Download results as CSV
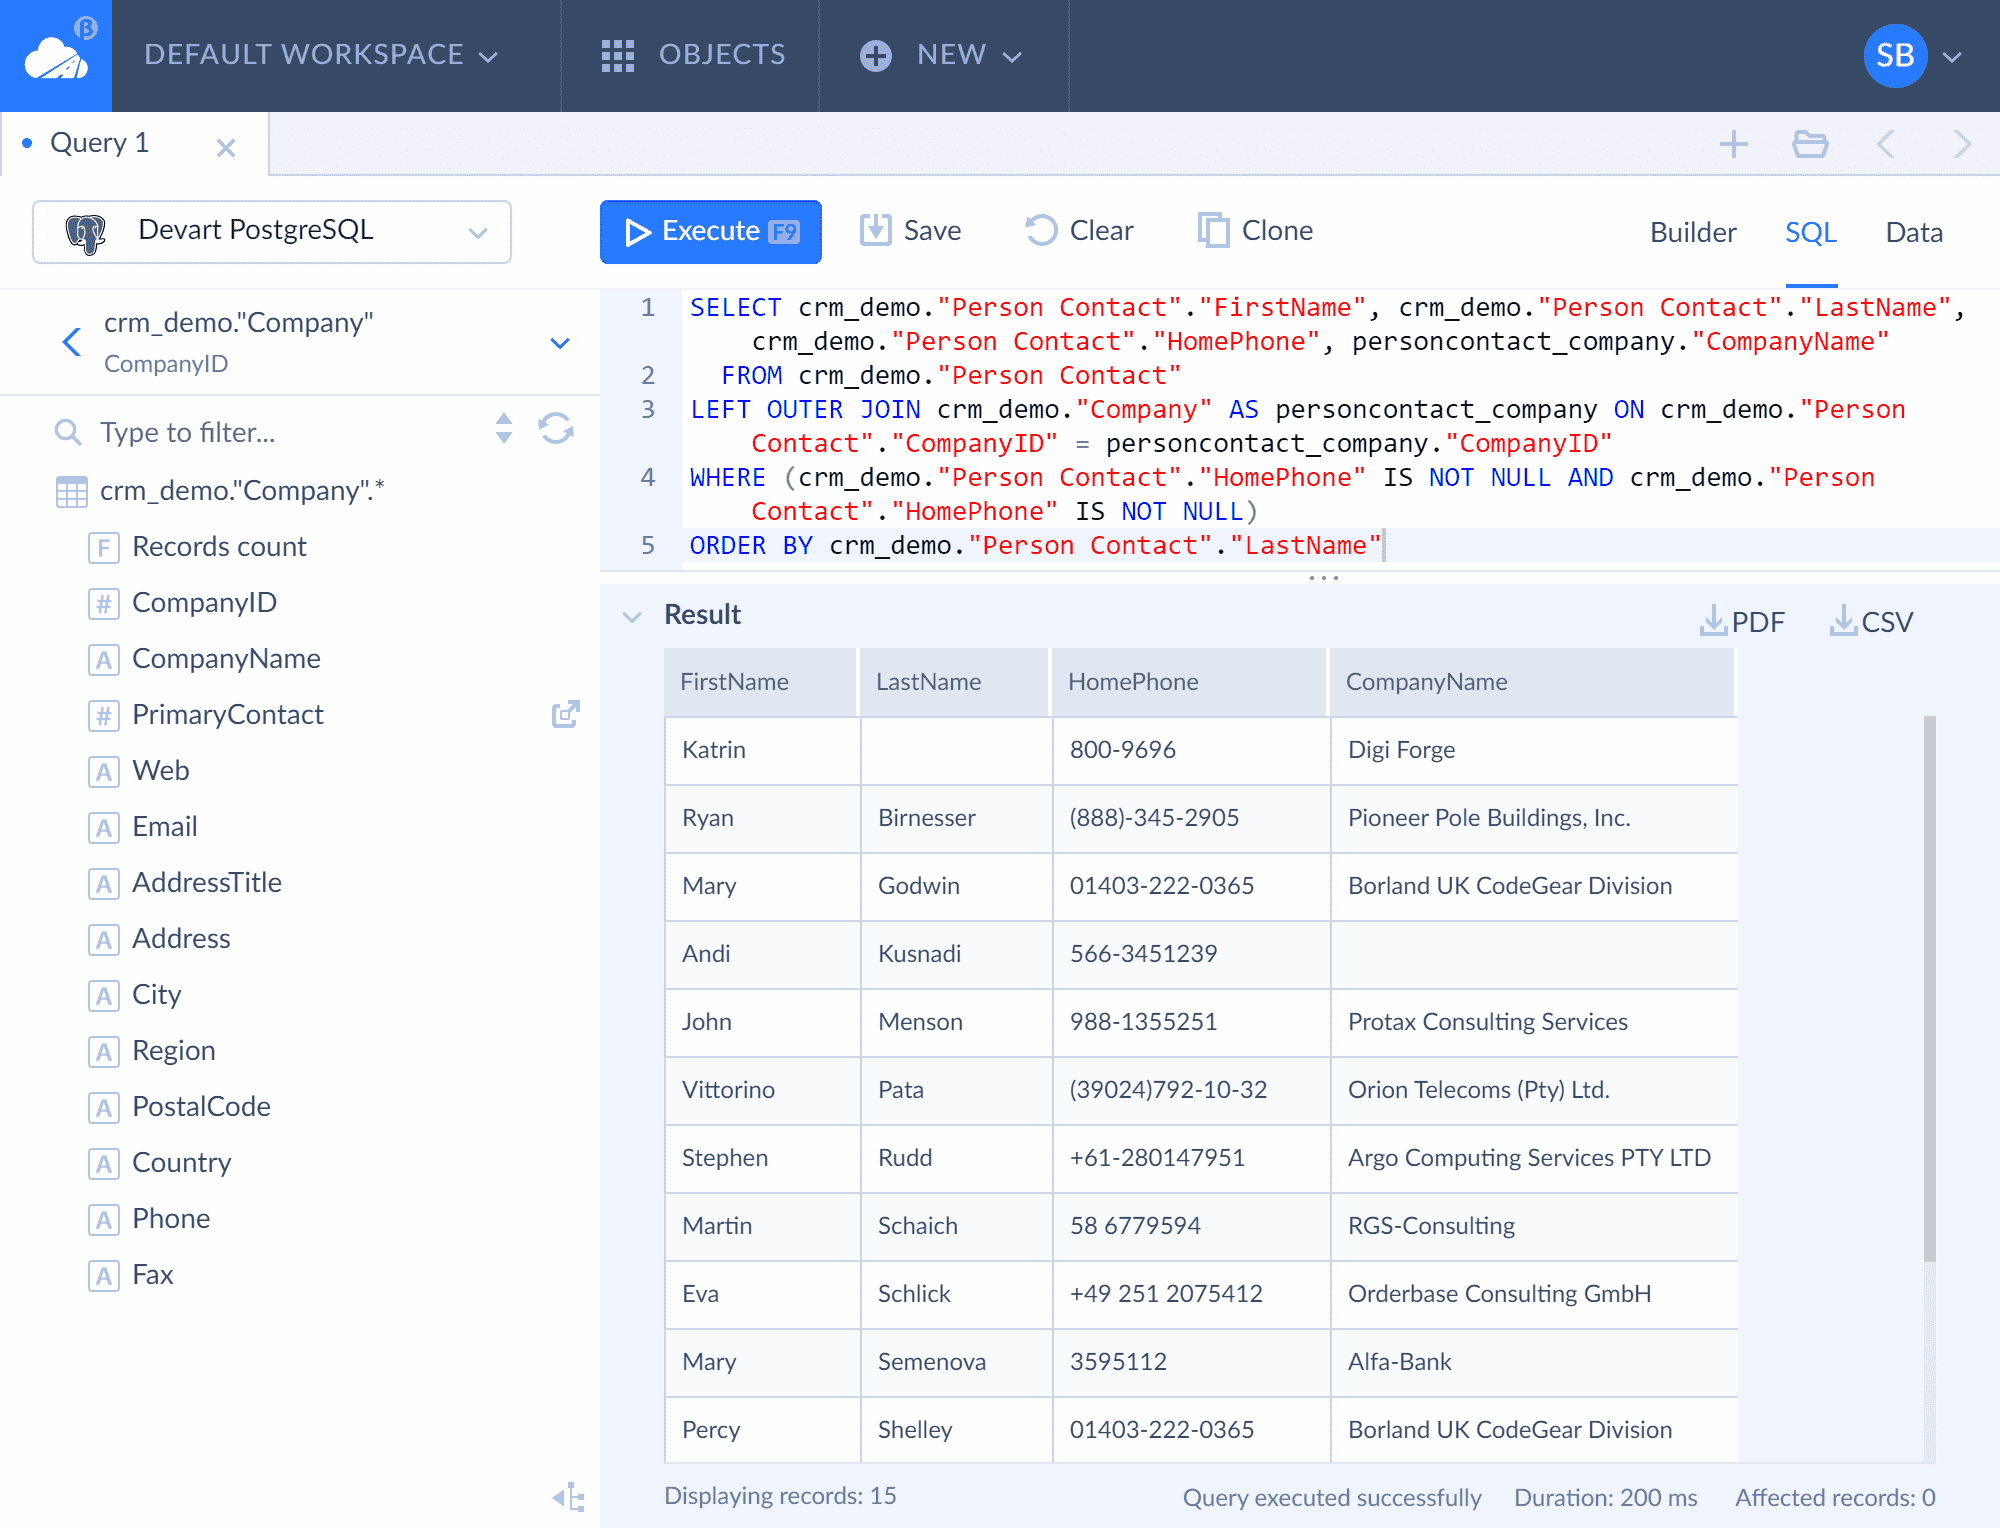The width and height of the screenshot is (2000, 1528). click(1871, 621)
